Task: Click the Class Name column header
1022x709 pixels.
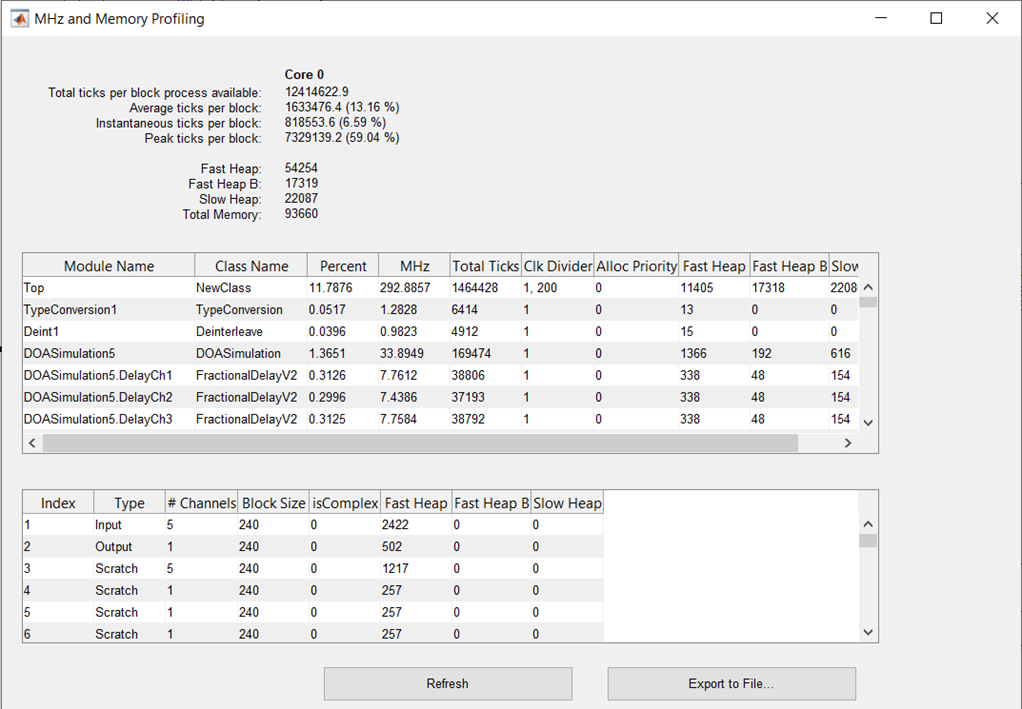Action: click(x=251, y=266)
